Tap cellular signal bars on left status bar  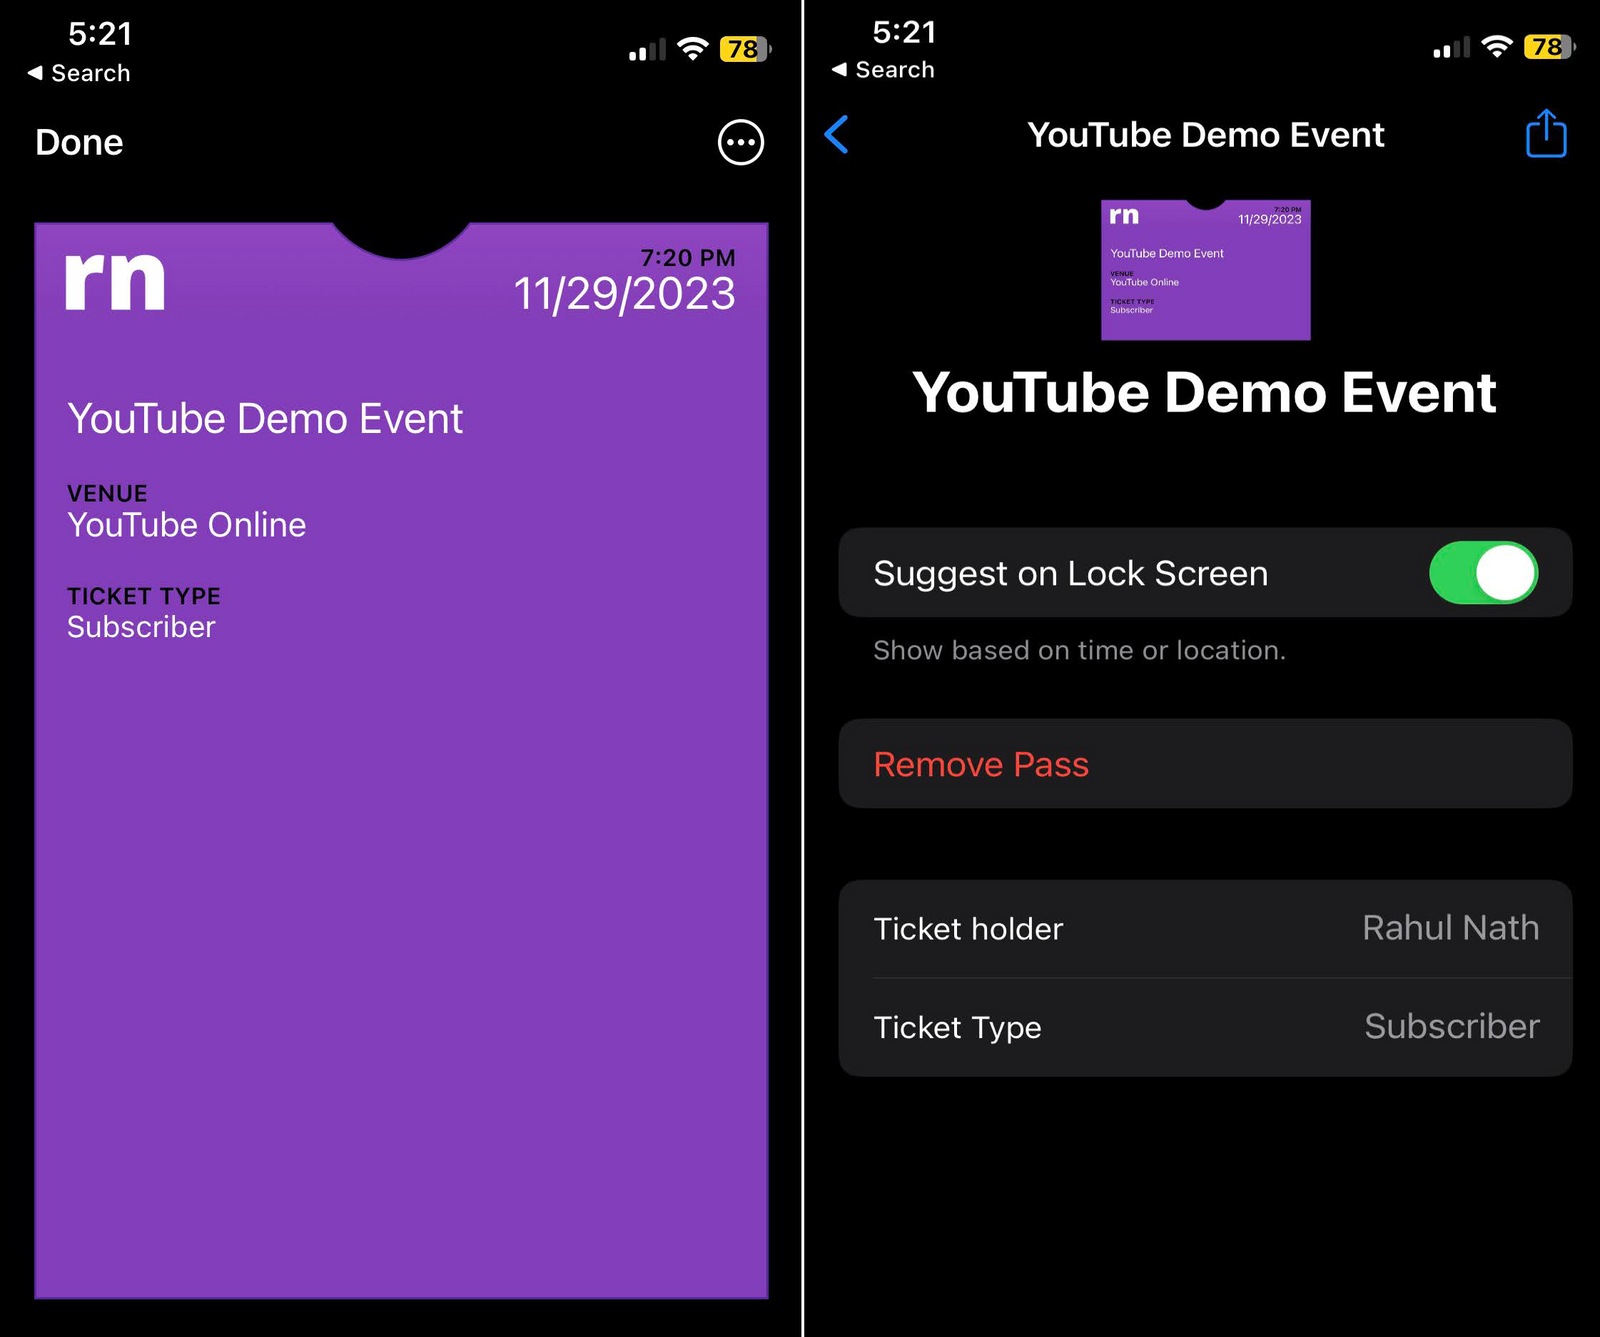click(x=647, y=49)
